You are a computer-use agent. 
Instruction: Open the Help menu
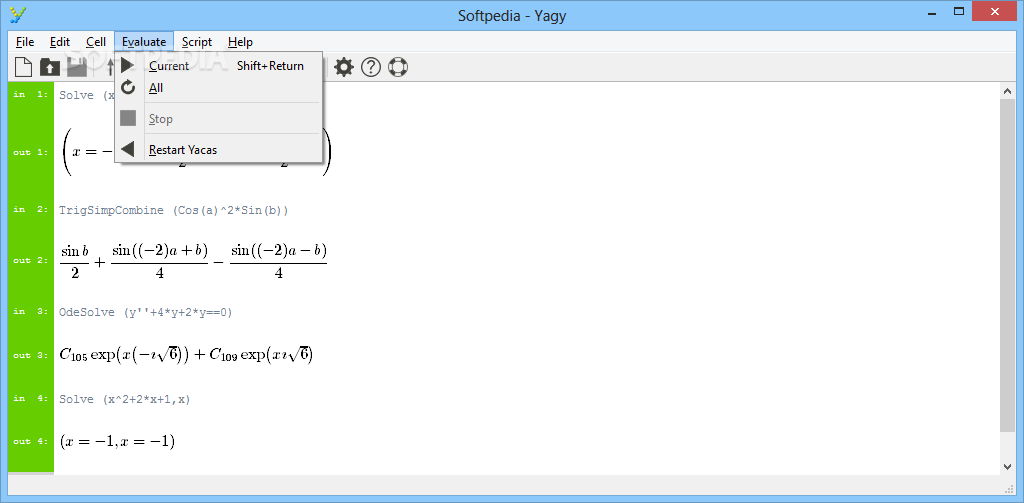240,42
